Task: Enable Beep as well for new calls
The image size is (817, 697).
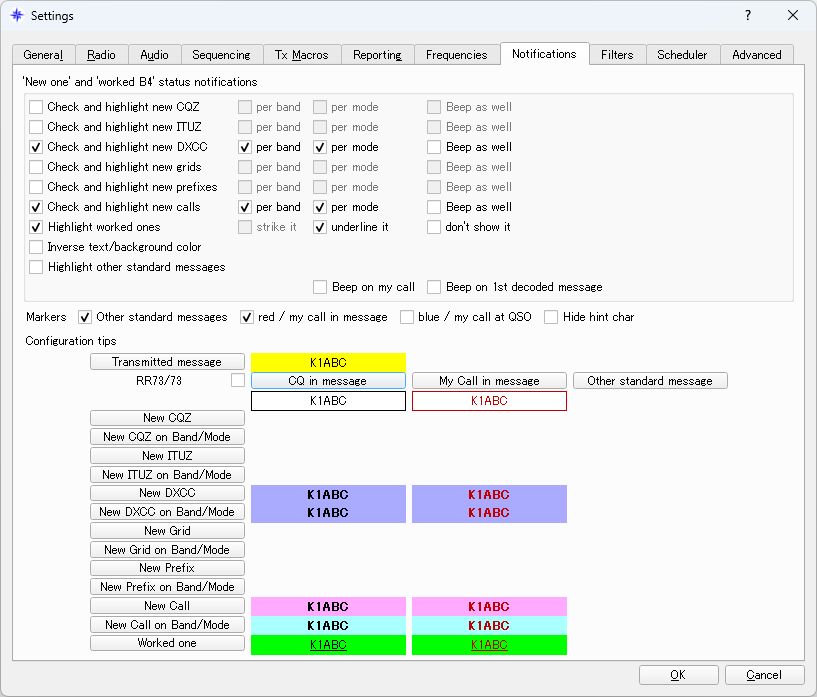Action: pyautogui.click(x=435, y=207)
